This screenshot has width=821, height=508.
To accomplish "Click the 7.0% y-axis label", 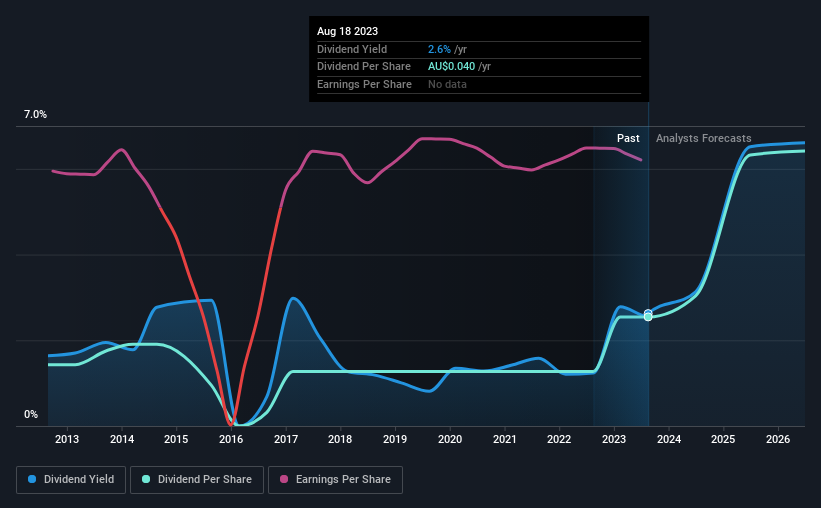I will (35, 114).
